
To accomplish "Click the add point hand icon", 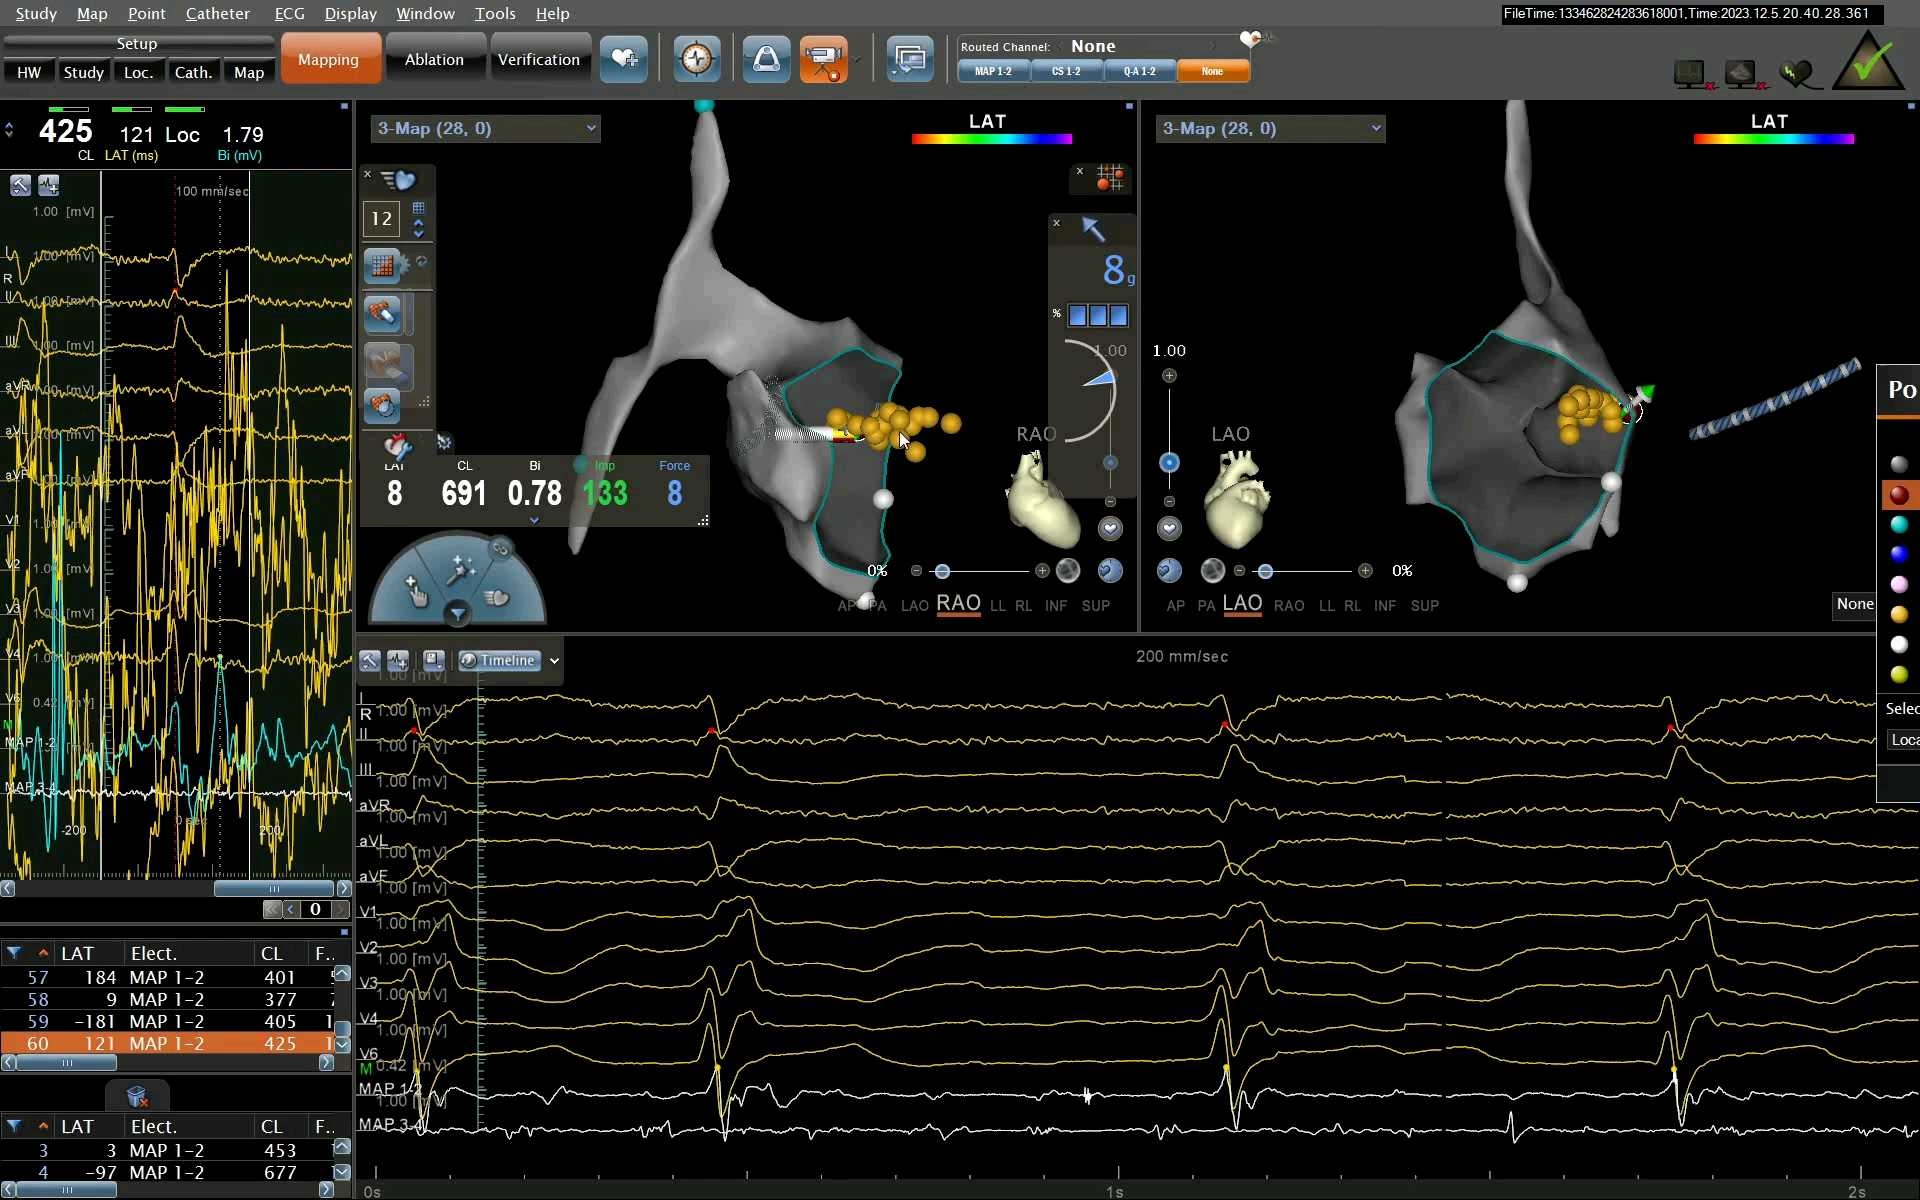I will click(x=415, y=591).
